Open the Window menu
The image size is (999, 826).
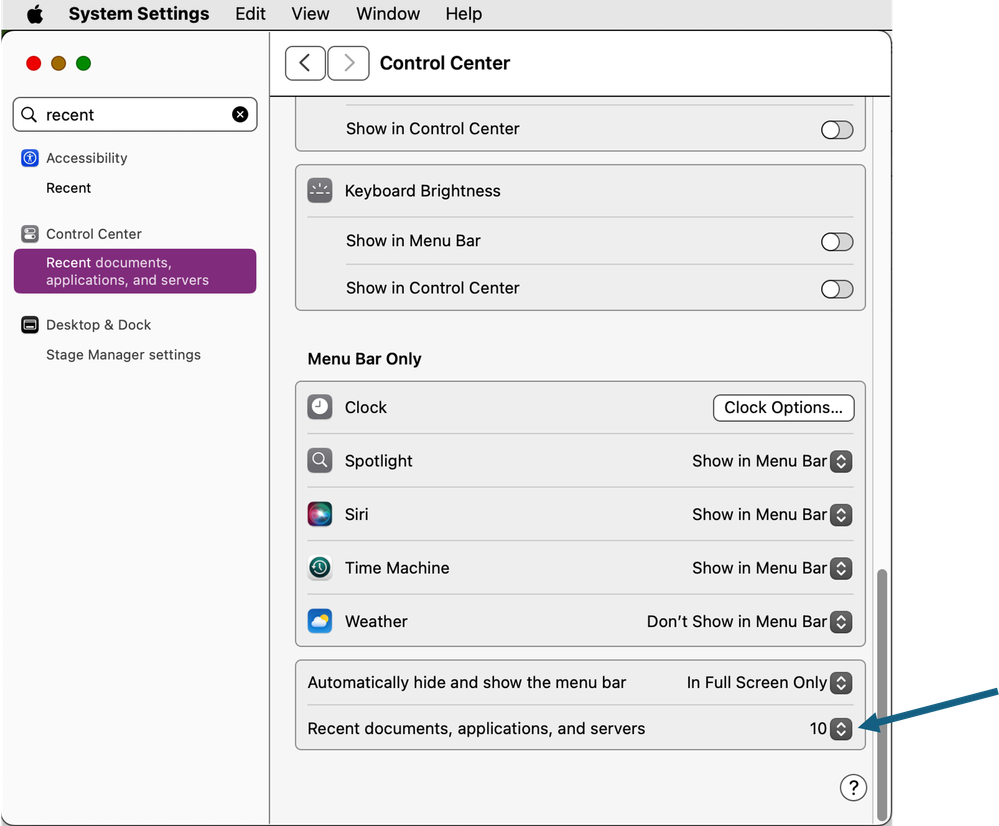(x=388, y=14)
